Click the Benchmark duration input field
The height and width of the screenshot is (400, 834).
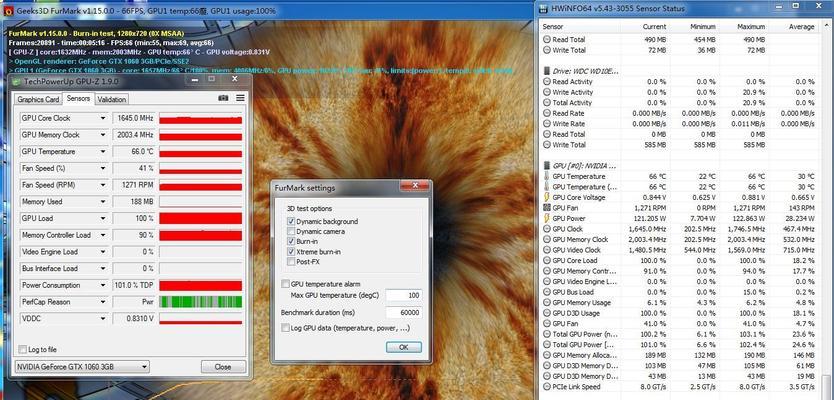point(404,312)
